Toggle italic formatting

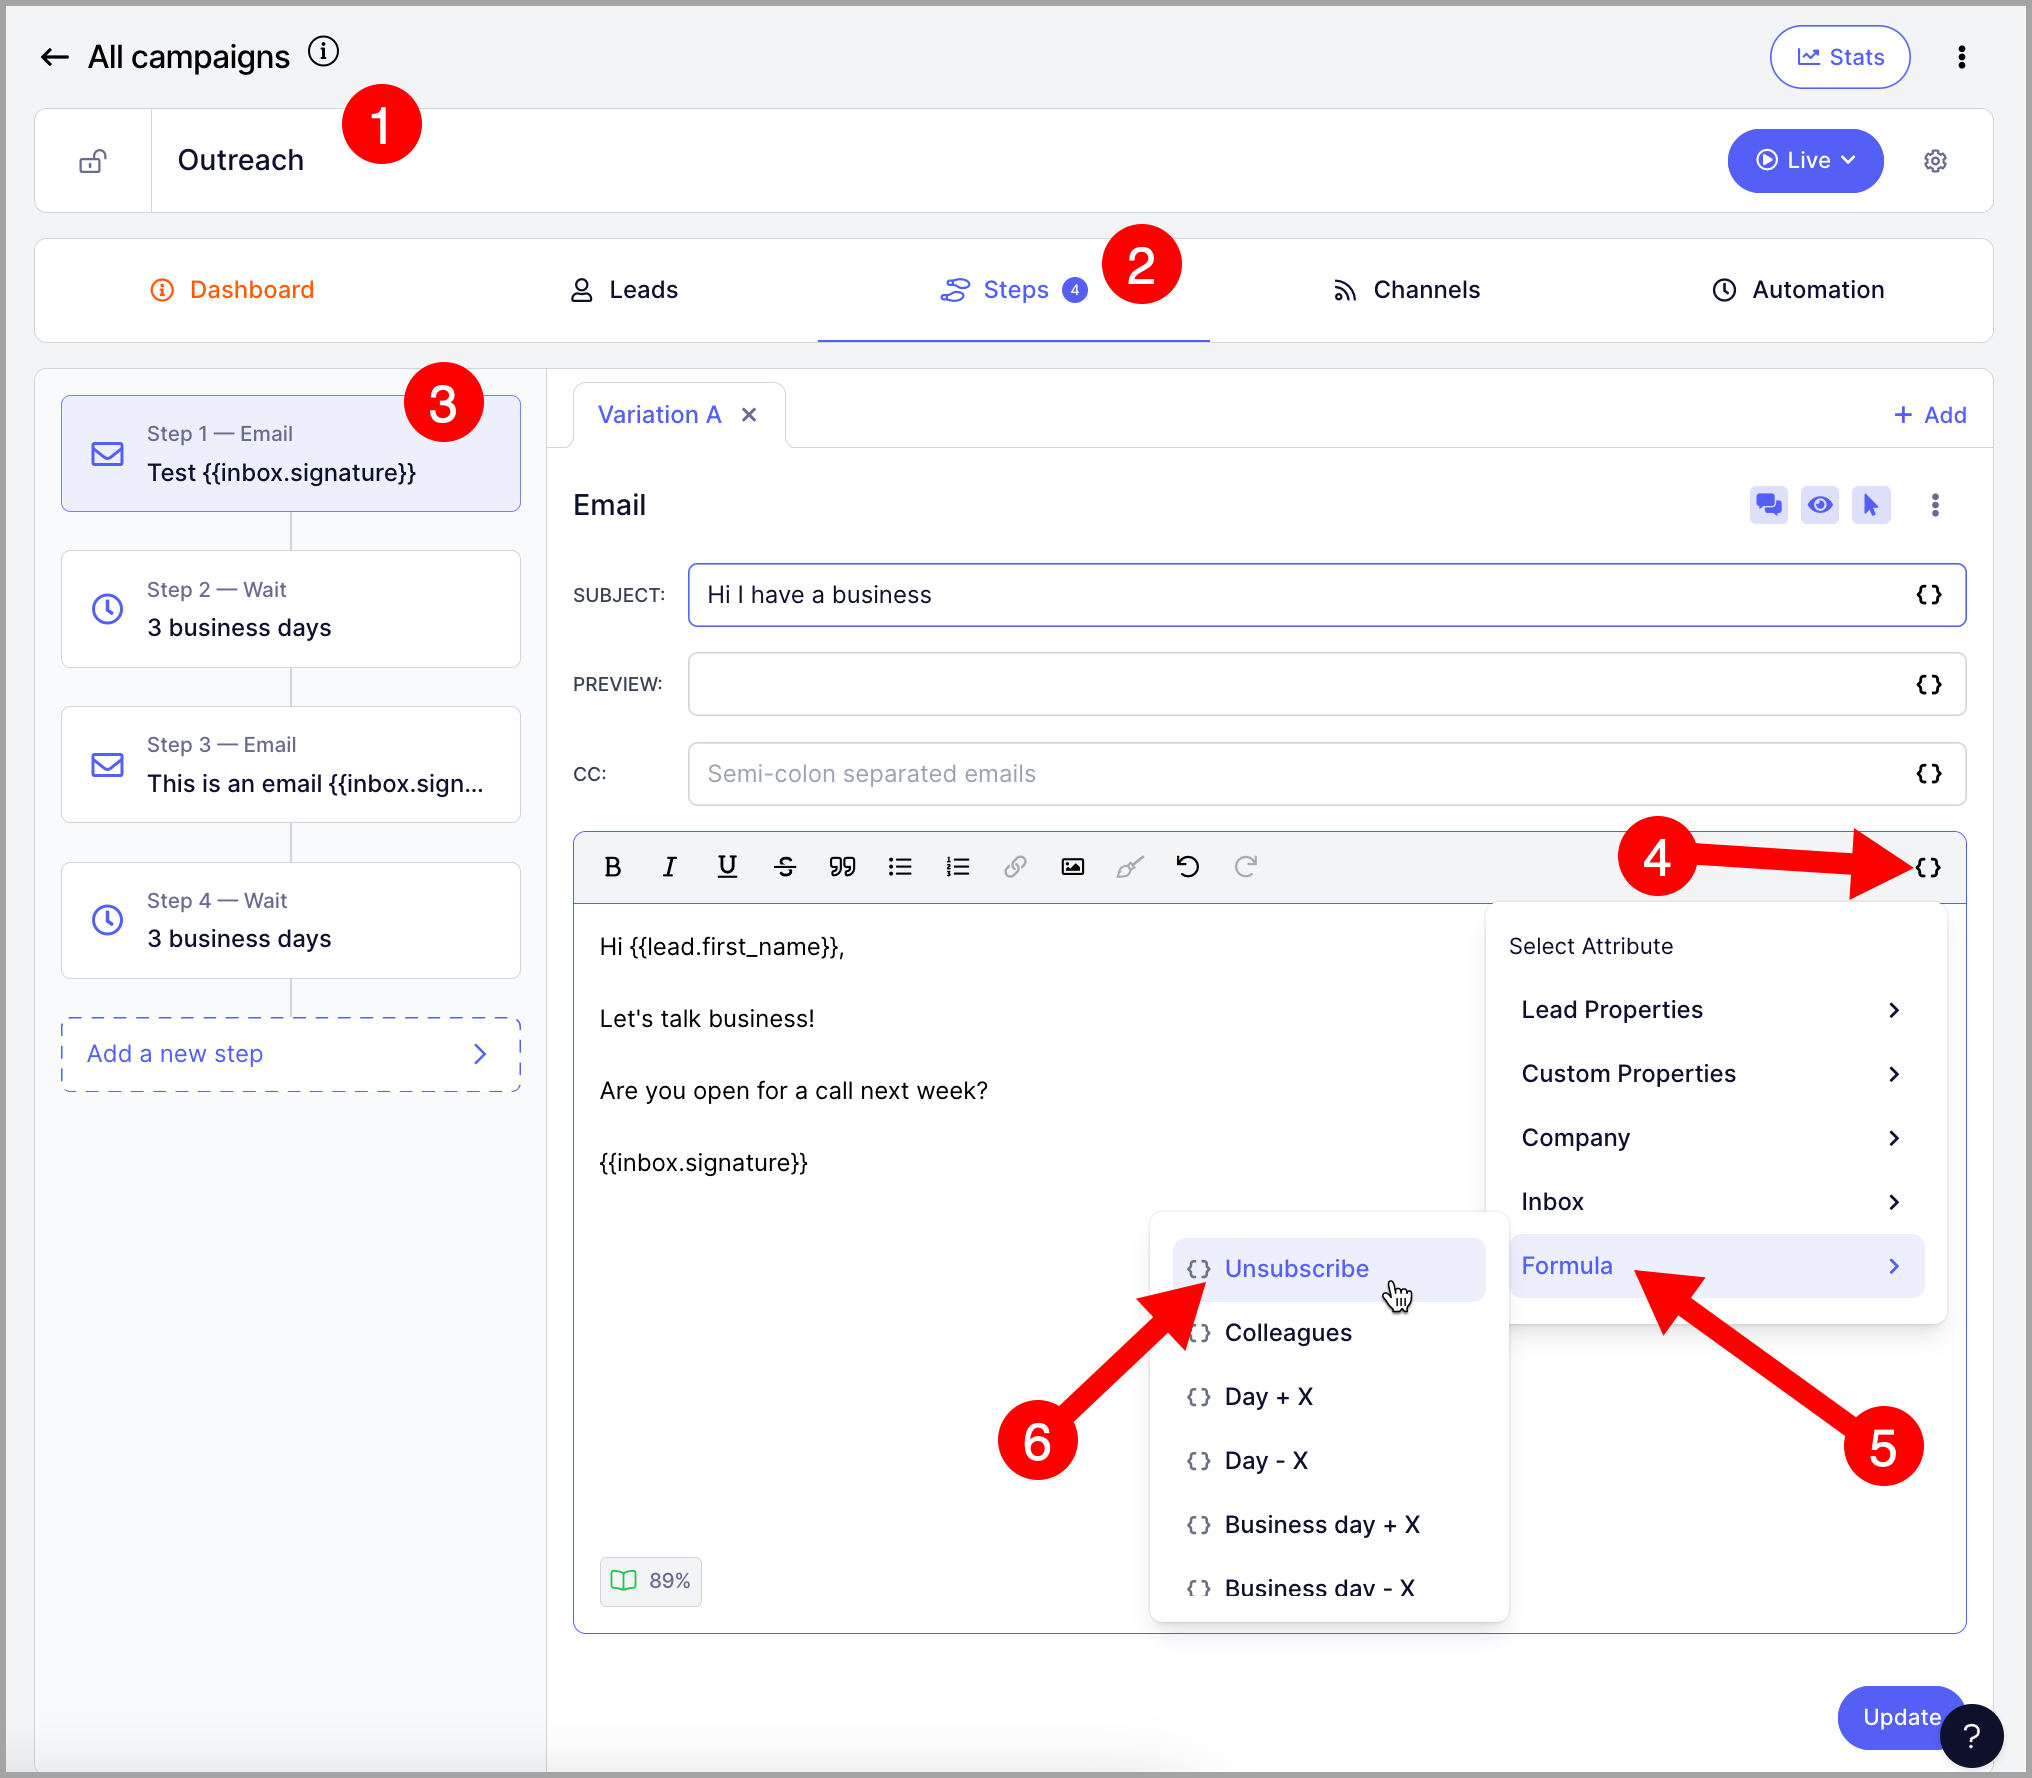coord(670,867)
